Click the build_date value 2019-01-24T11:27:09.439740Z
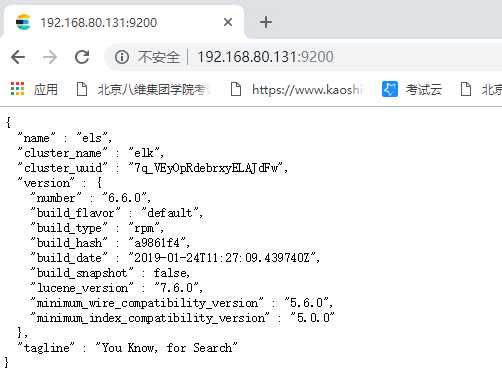The width and height of the screenshot is (502, 383). [222, 258]
